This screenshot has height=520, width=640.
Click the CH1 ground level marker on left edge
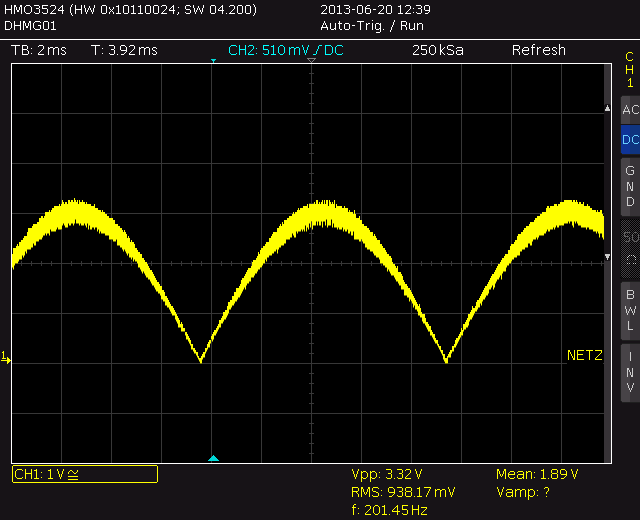pos(6,358)
